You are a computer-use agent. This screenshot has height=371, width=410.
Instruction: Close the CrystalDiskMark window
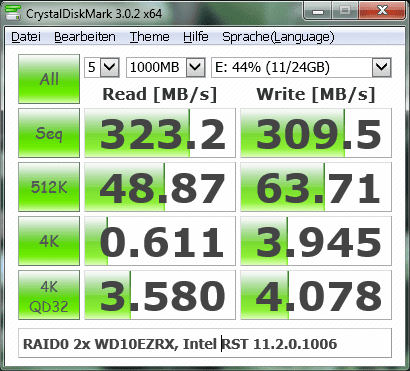[382, 11]
